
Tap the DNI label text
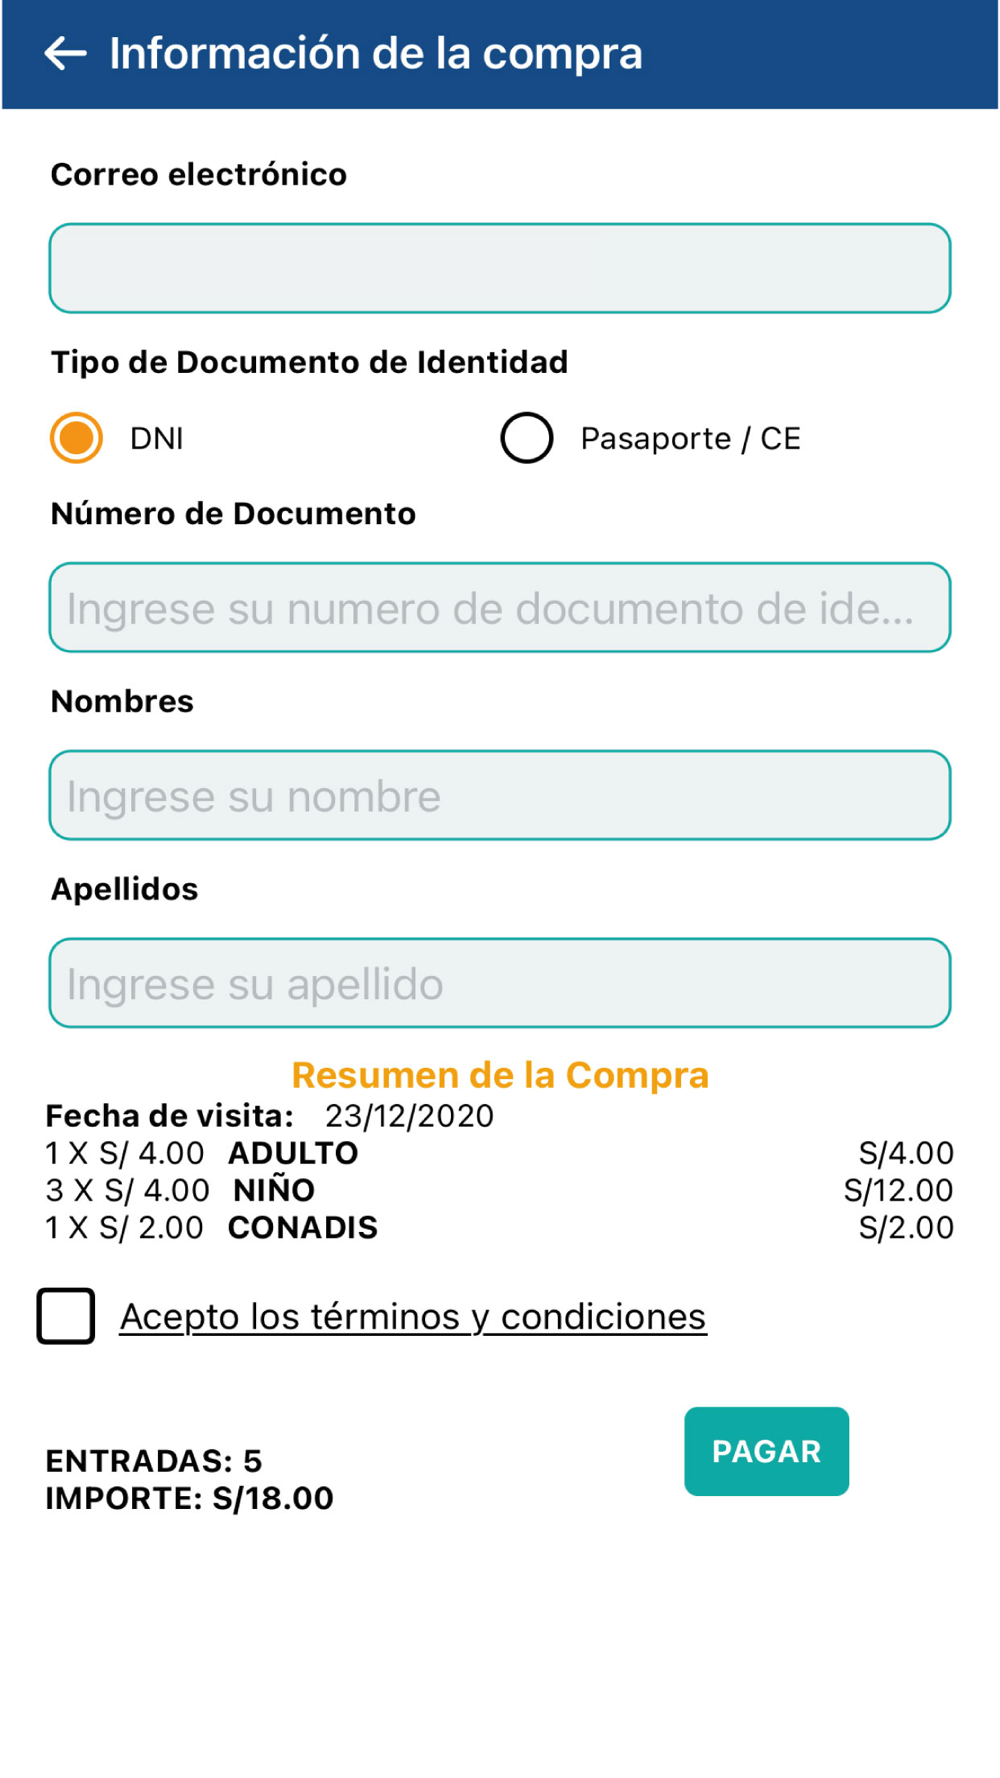[x=157, y=439]
